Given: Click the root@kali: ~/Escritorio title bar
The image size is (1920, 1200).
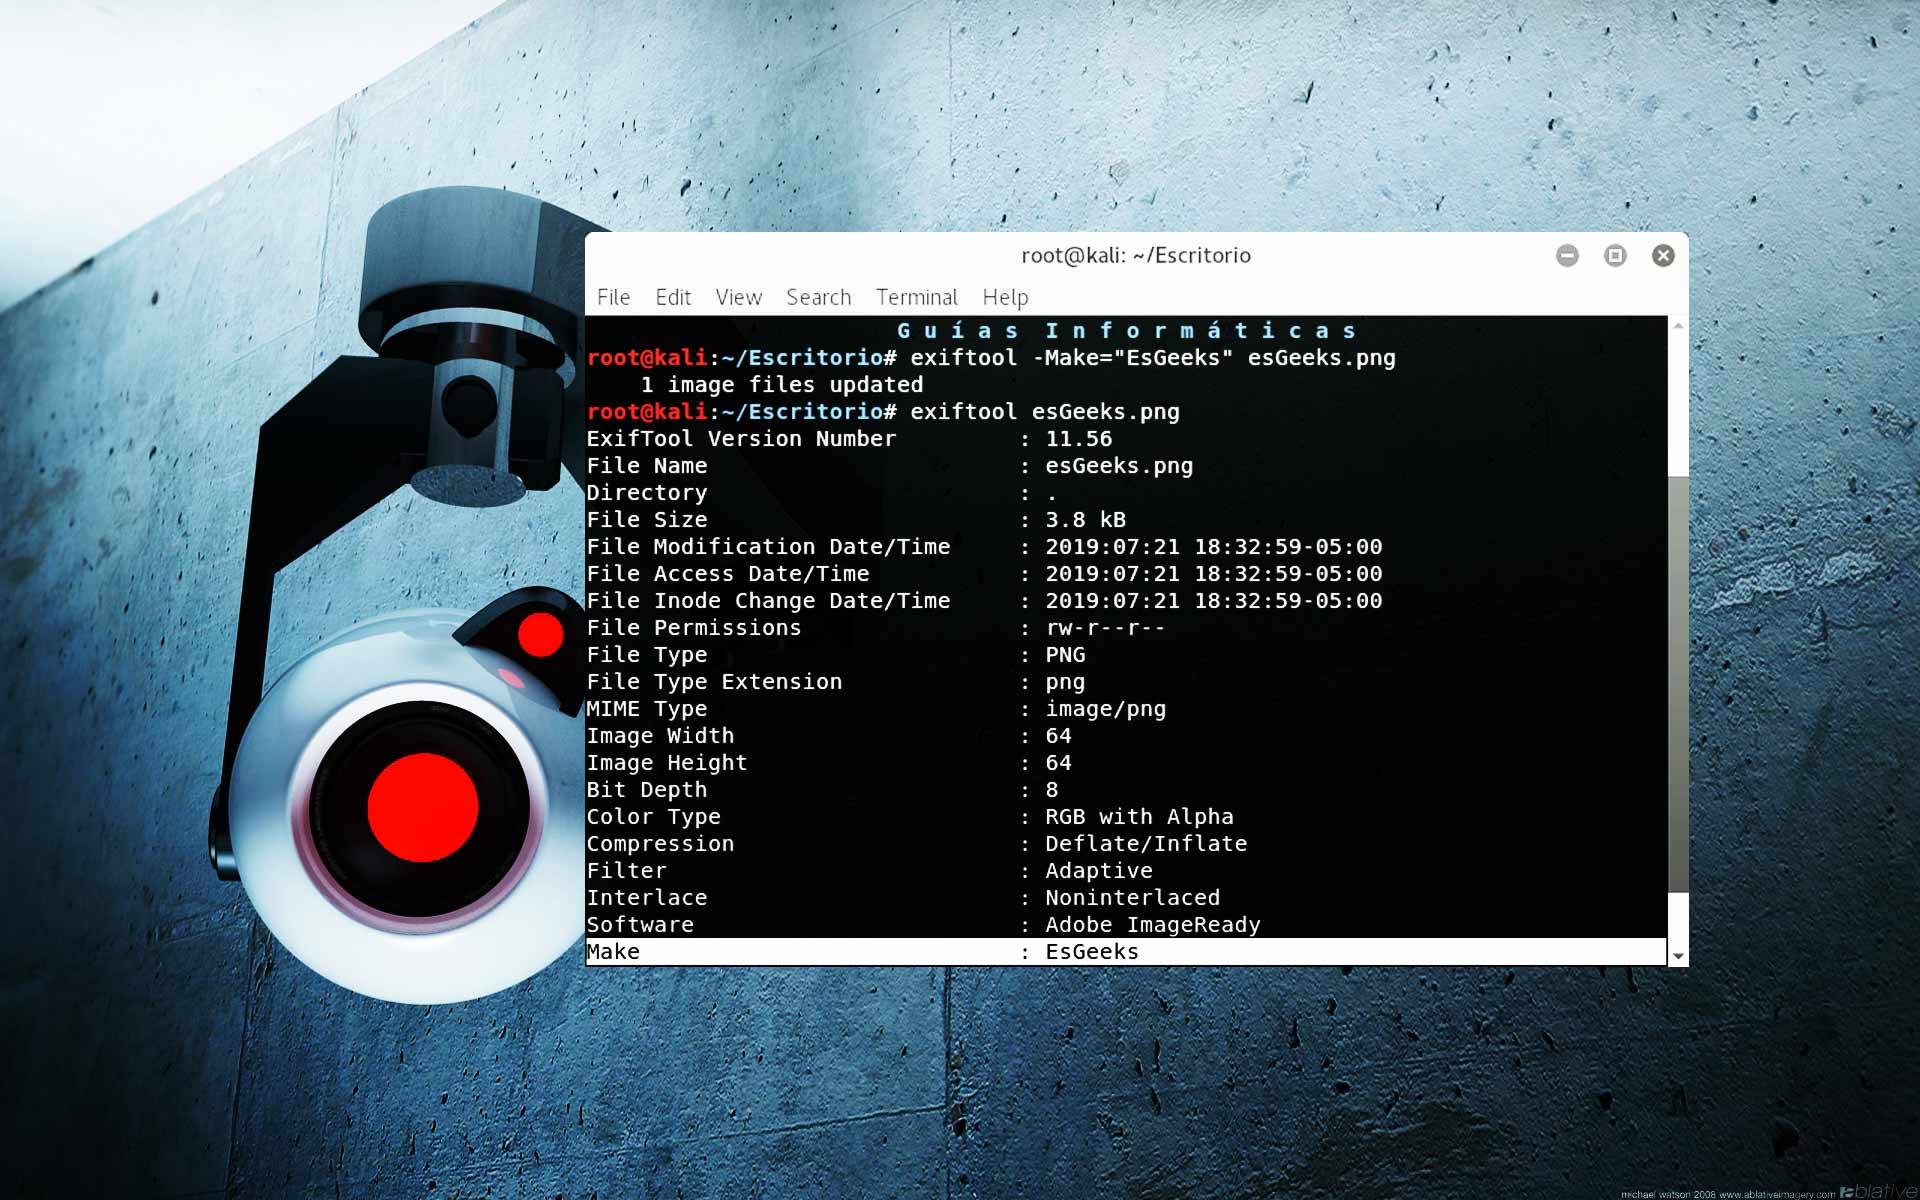Looking at the screenshot, I should tap(1135, 256).
